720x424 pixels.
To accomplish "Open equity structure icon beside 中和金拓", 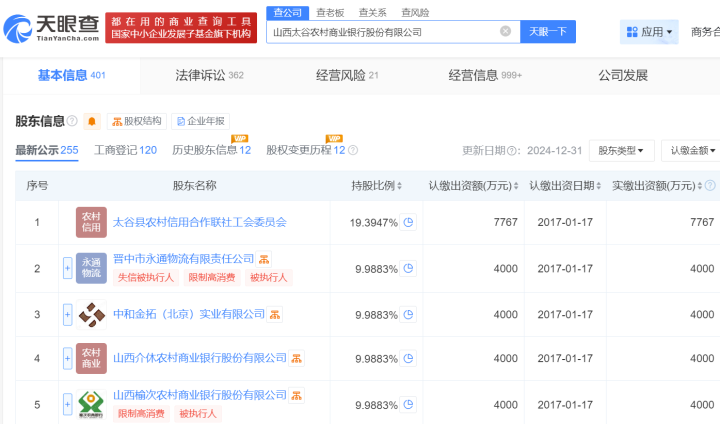I will (275, 314).
